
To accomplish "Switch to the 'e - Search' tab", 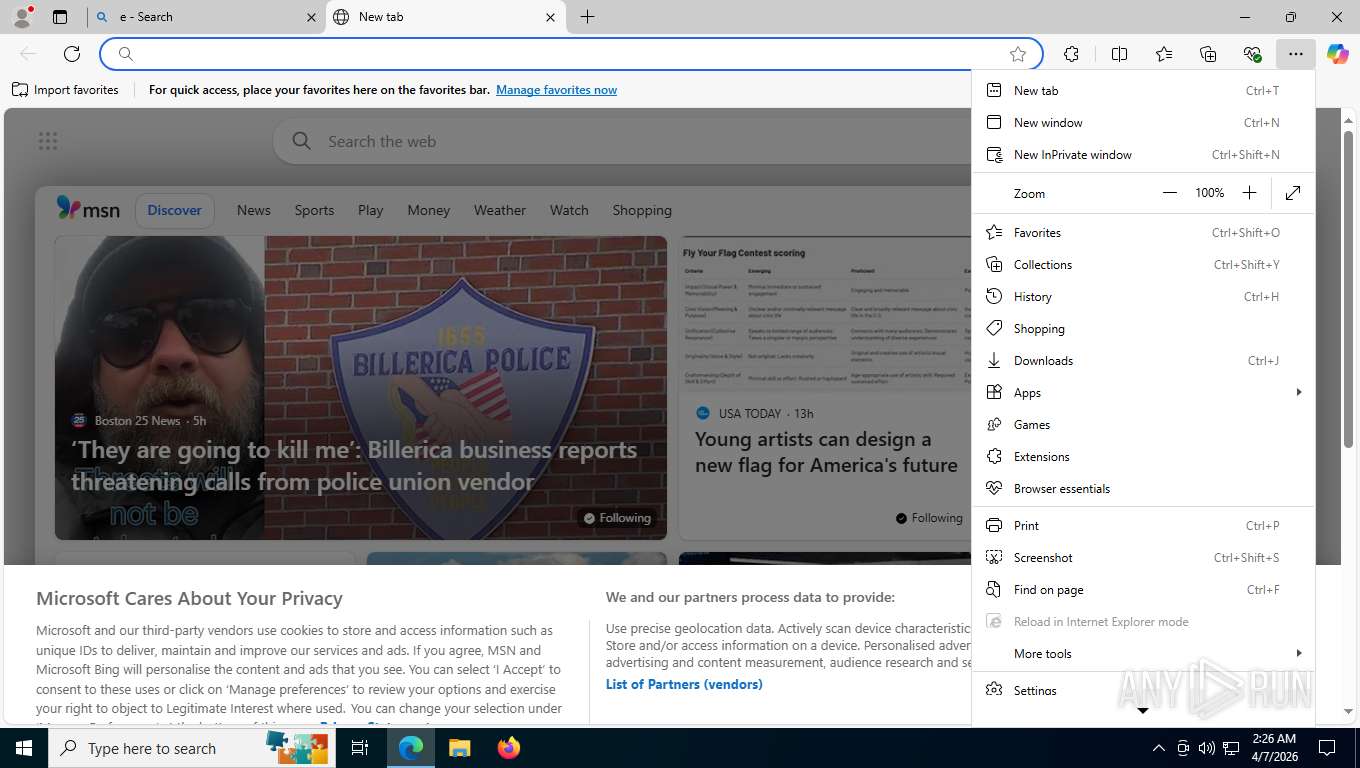I will (205, 17).
